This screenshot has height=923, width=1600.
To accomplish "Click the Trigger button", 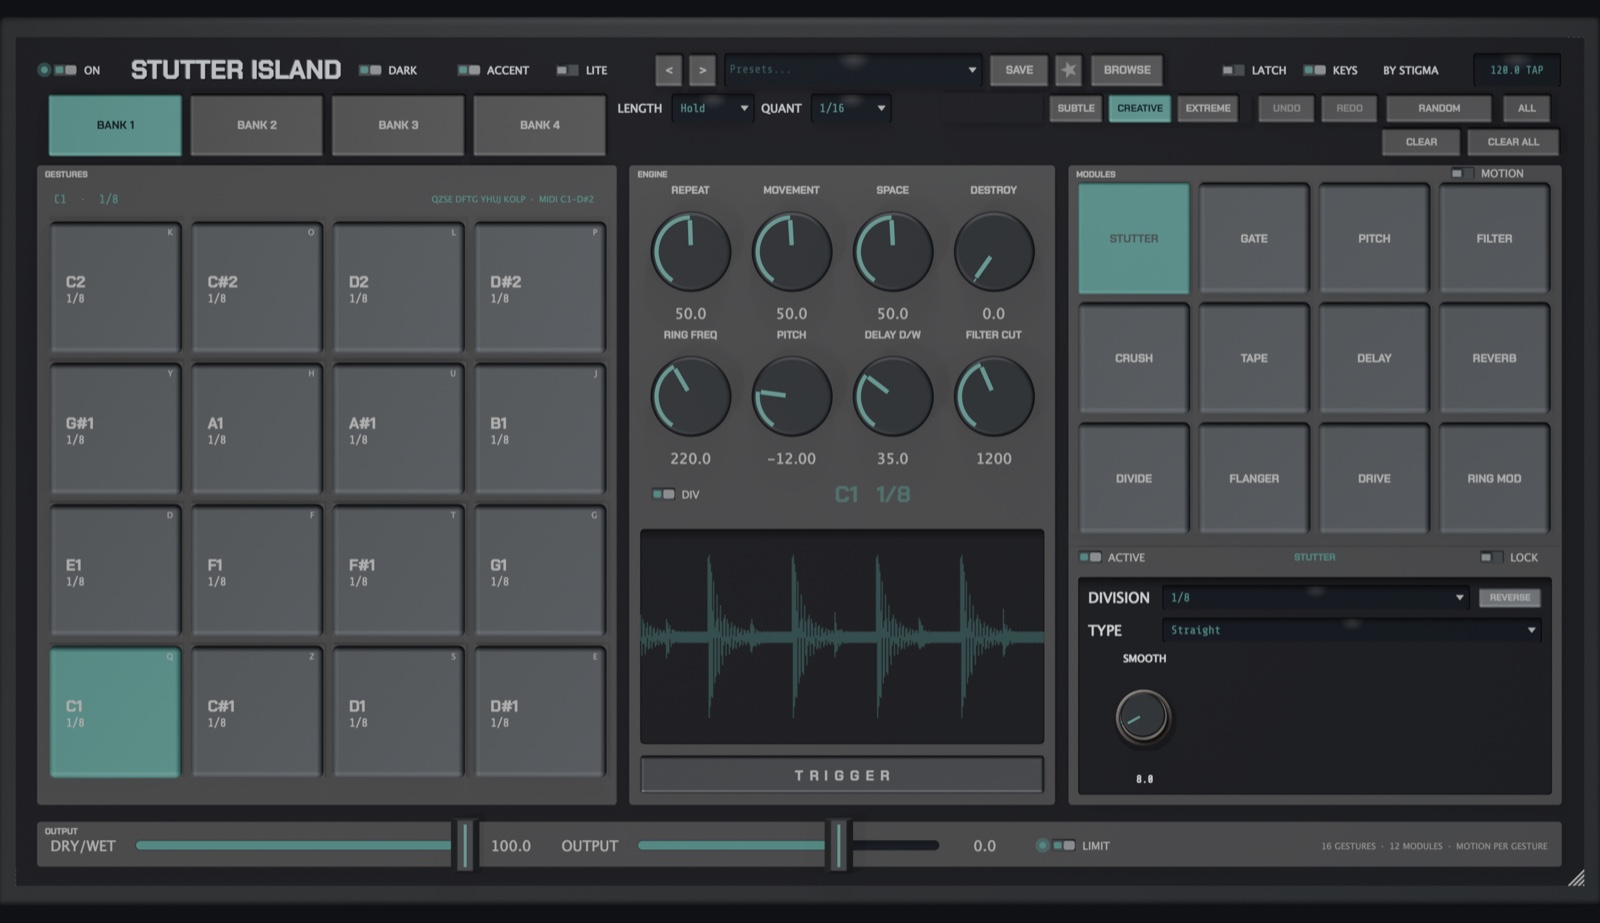I will click(842, 775).
